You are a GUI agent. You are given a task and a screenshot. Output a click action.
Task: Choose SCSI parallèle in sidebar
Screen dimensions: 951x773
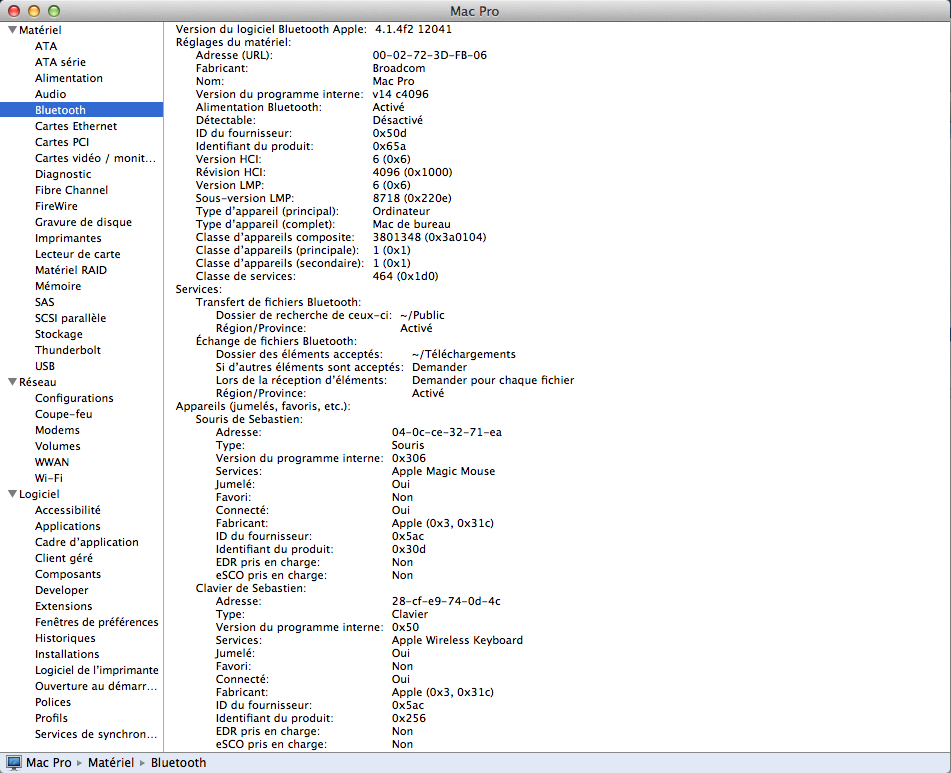click(x=70, y=318)
